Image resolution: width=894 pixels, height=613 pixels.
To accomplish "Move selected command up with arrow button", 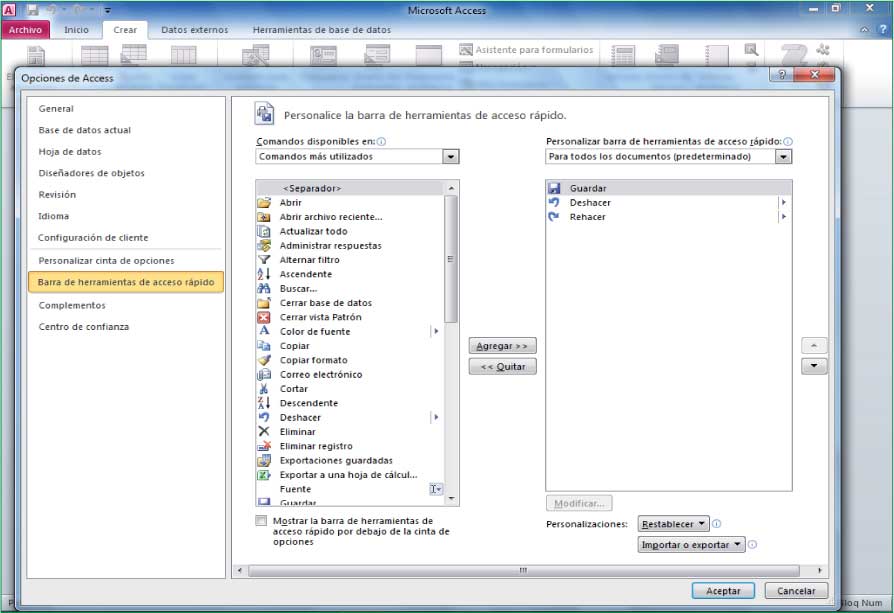I will tap(814, 346).
